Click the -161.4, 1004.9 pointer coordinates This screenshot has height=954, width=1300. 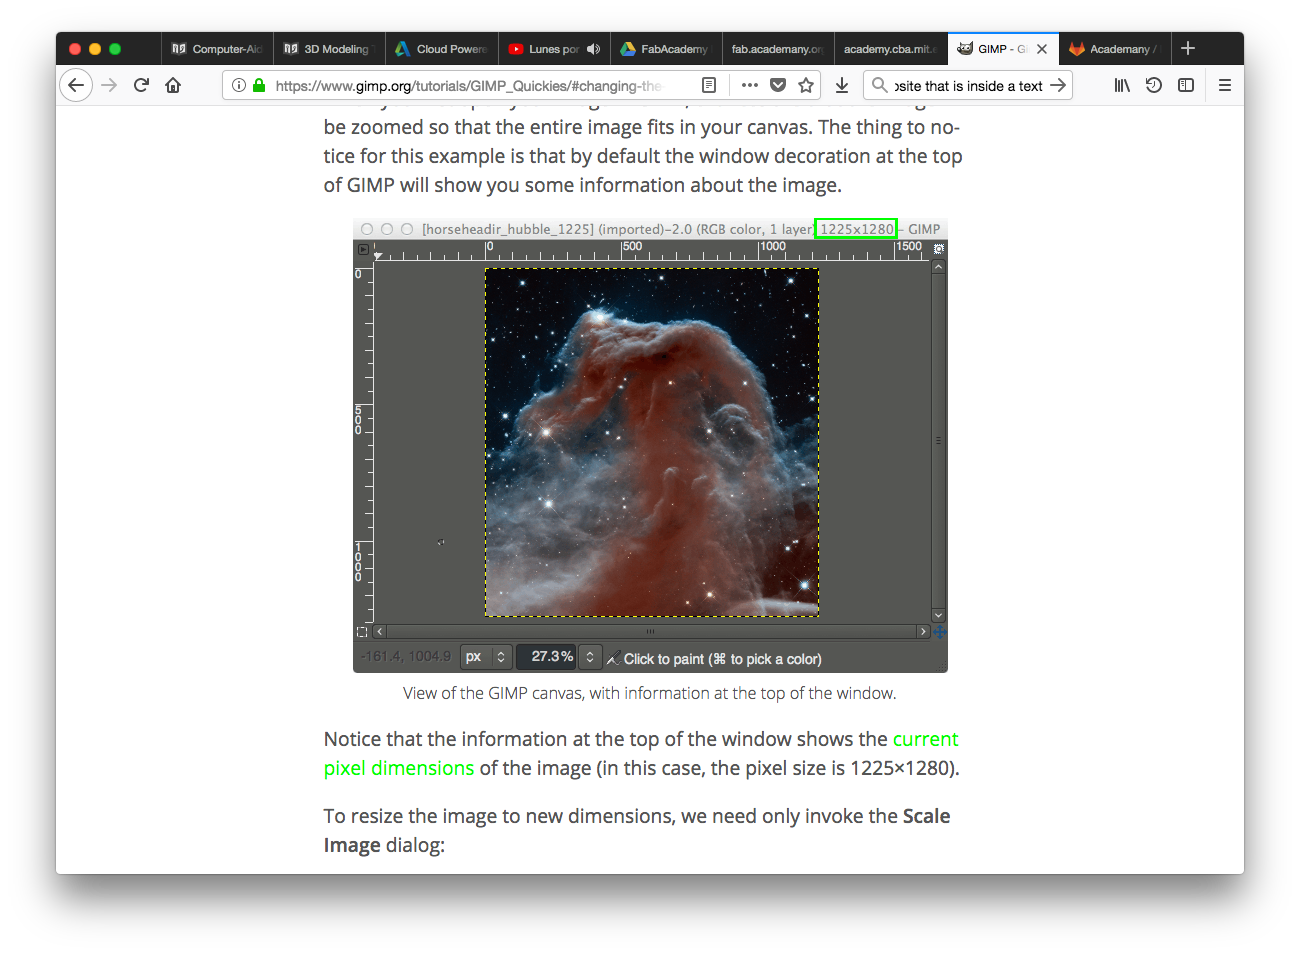(x=406, y=657)
